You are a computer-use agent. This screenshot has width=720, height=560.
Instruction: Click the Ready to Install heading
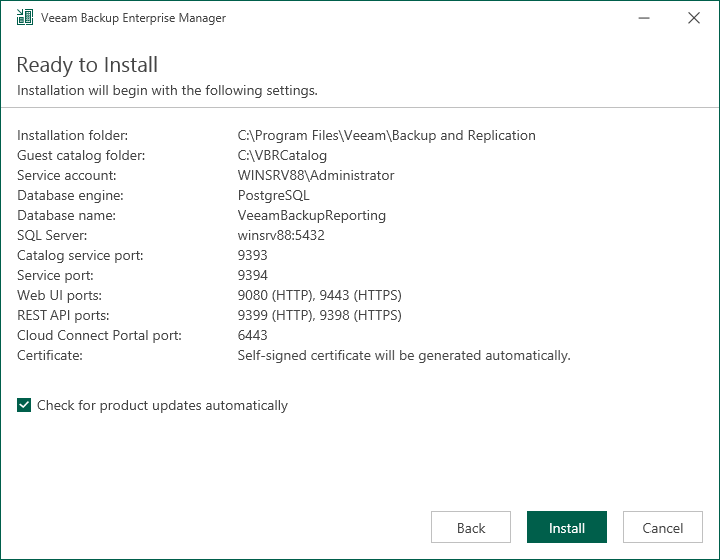[x=87, y=65]
